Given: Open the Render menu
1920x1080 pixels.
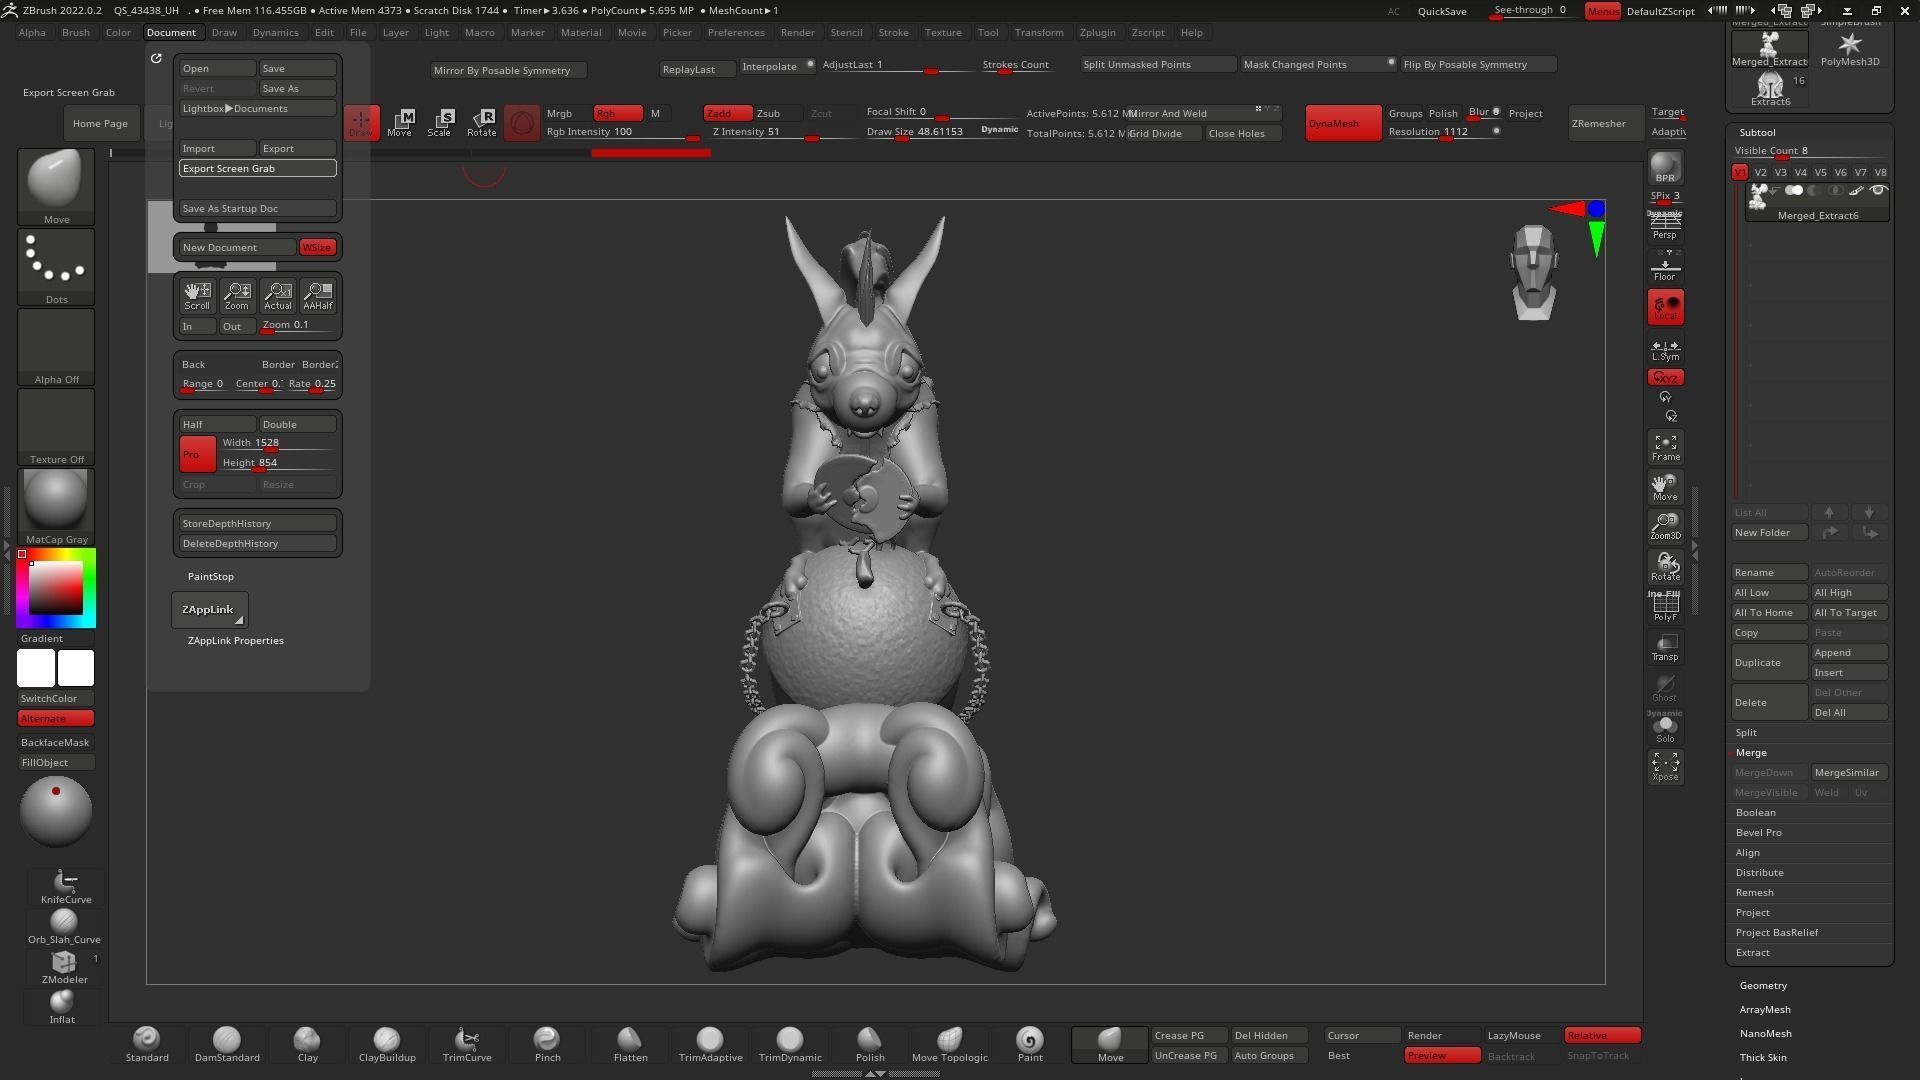Looking at the screenshot, I should tap(797, 32).
